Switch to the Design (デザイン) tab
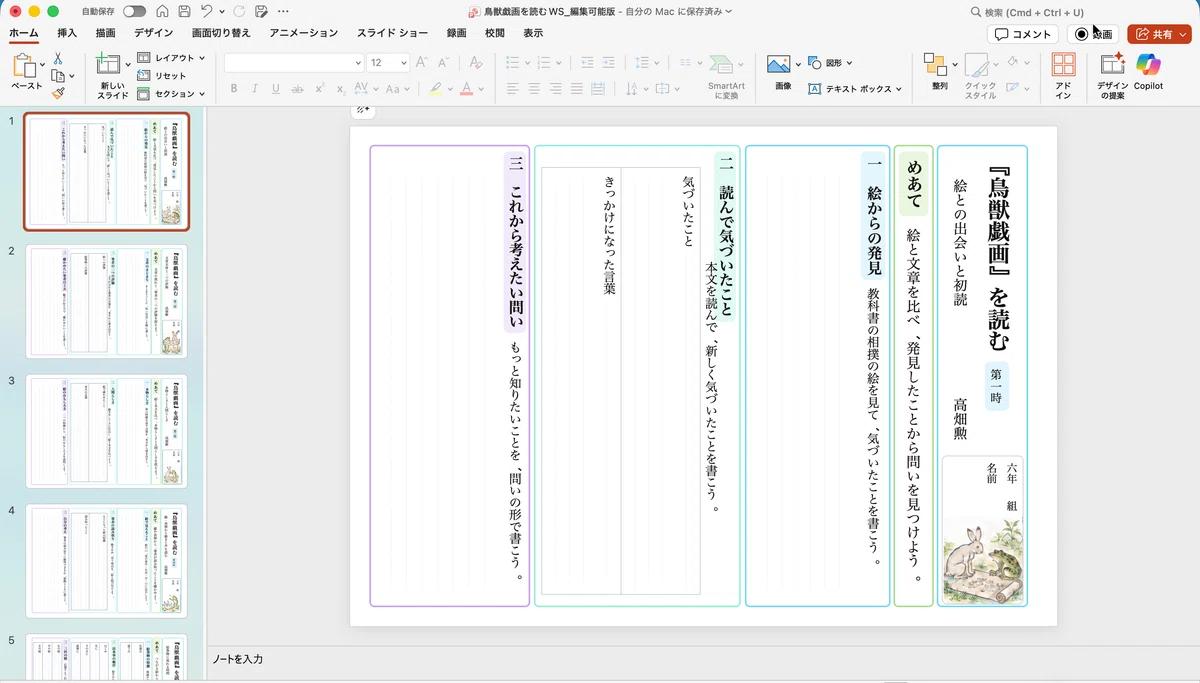This screenshot has height=683, width=1200. coord(154,33)
